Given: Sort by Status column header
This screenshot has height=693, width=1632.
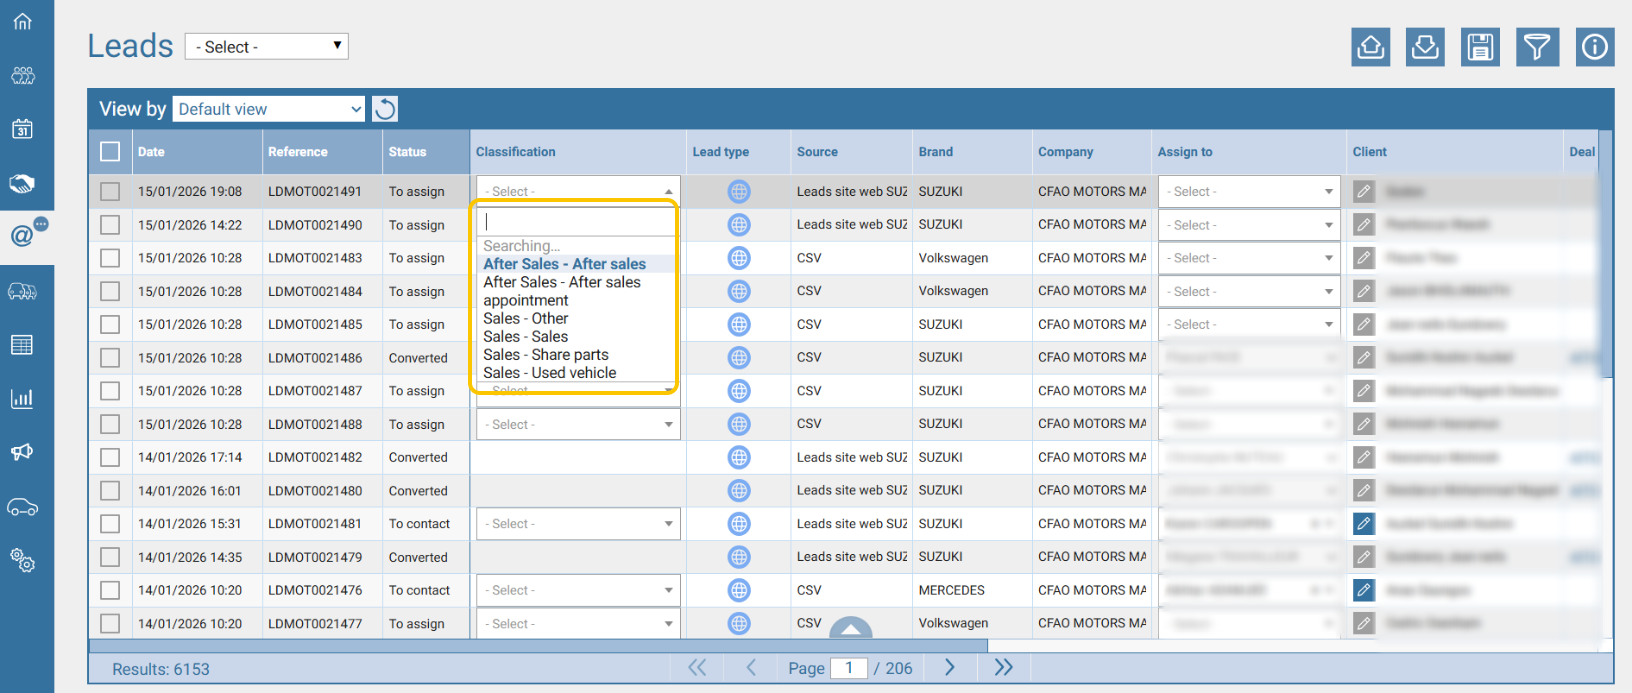Looking at the screenshot, I should [x=407, y=152].
